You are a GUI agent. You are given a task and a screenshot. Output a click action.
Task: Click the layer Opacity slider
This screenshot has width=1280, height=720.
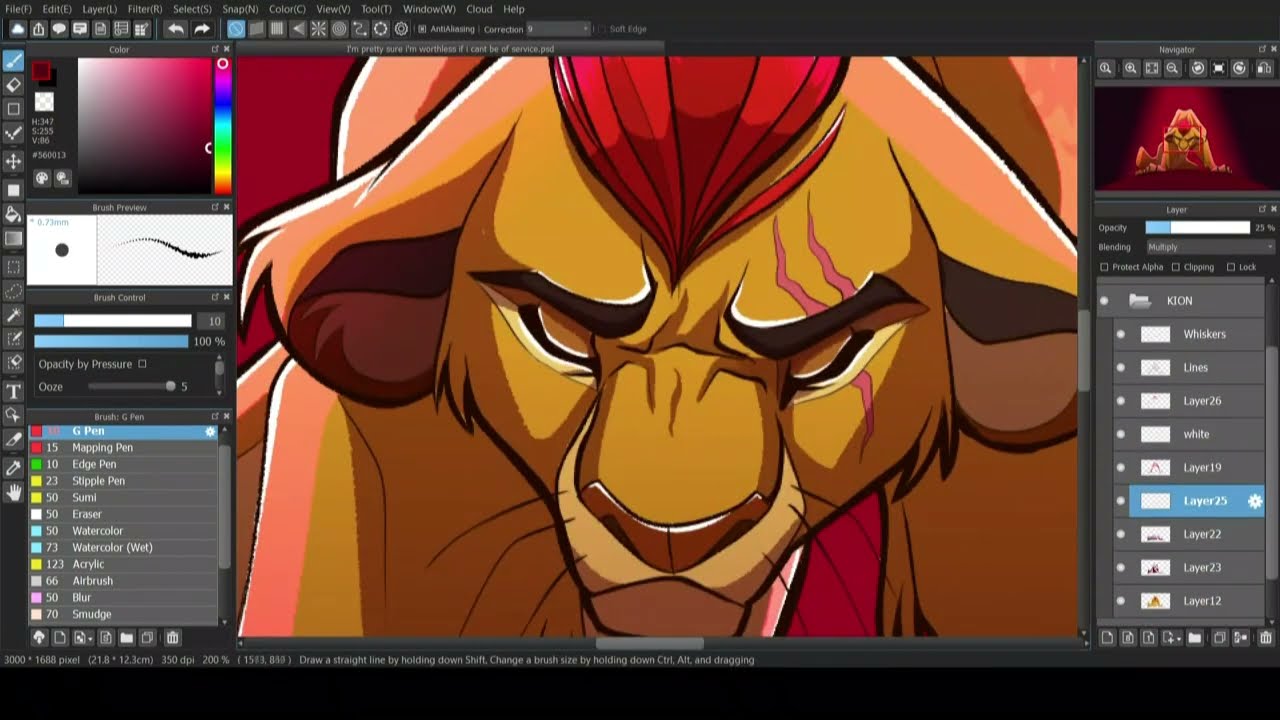[x=1197, y=228]
